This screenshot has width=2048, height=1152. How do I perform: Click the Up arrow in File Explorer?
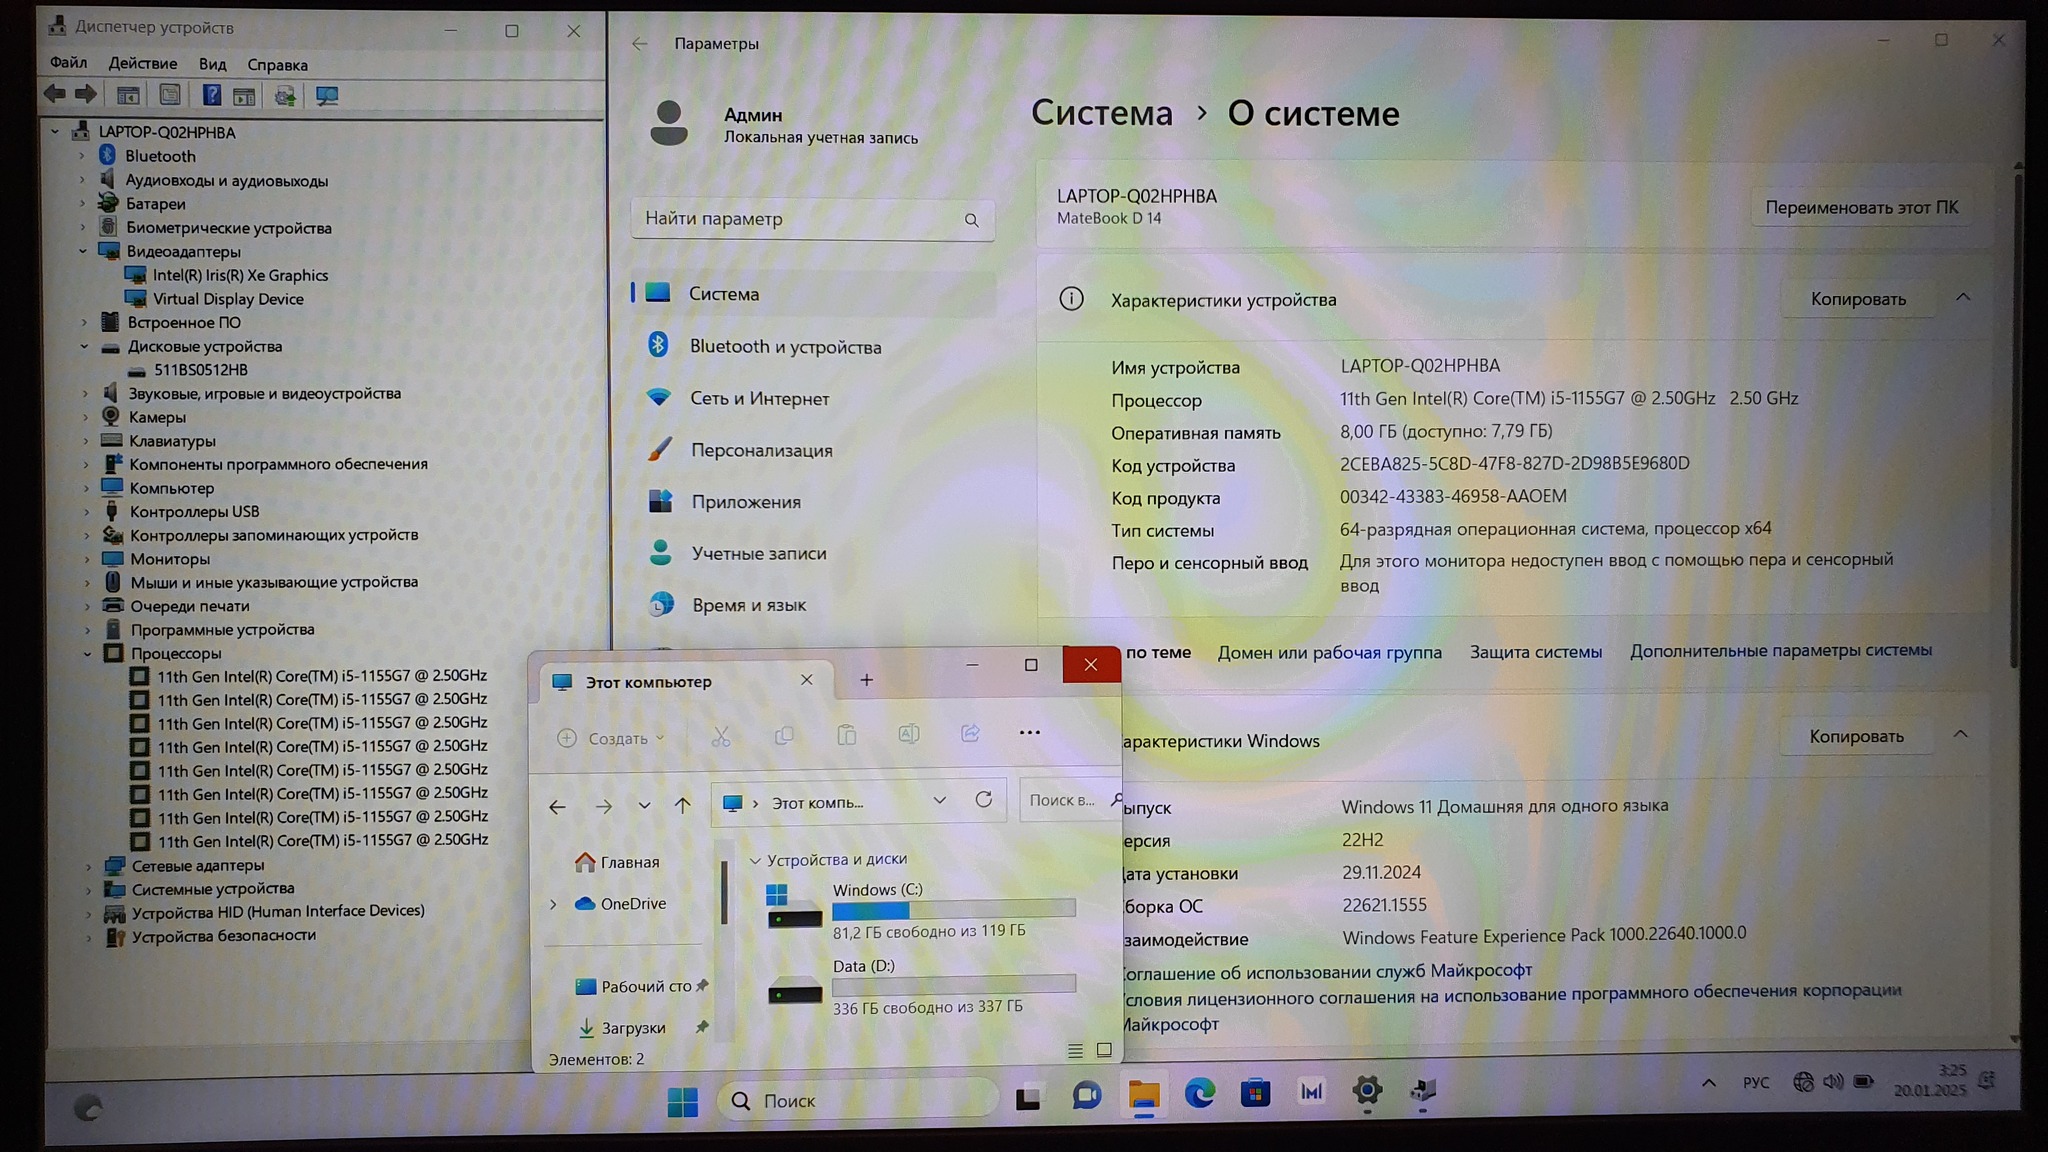(683, 805)
